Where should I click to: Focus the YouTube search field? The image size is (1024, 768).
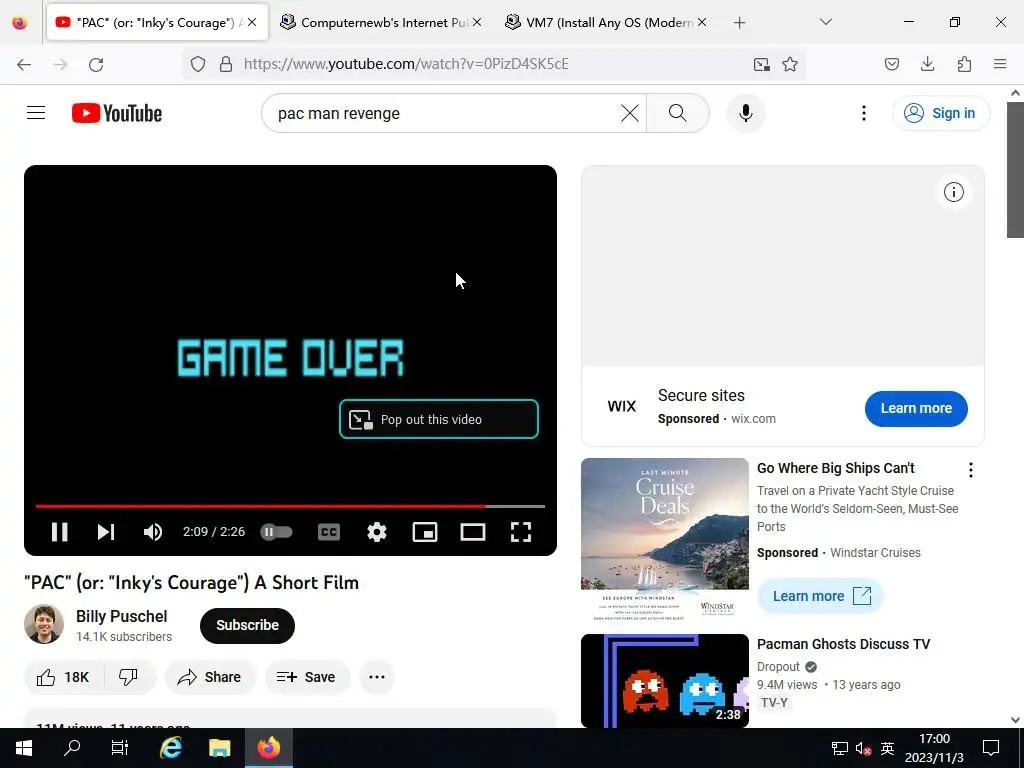click(x=444, y=113)
